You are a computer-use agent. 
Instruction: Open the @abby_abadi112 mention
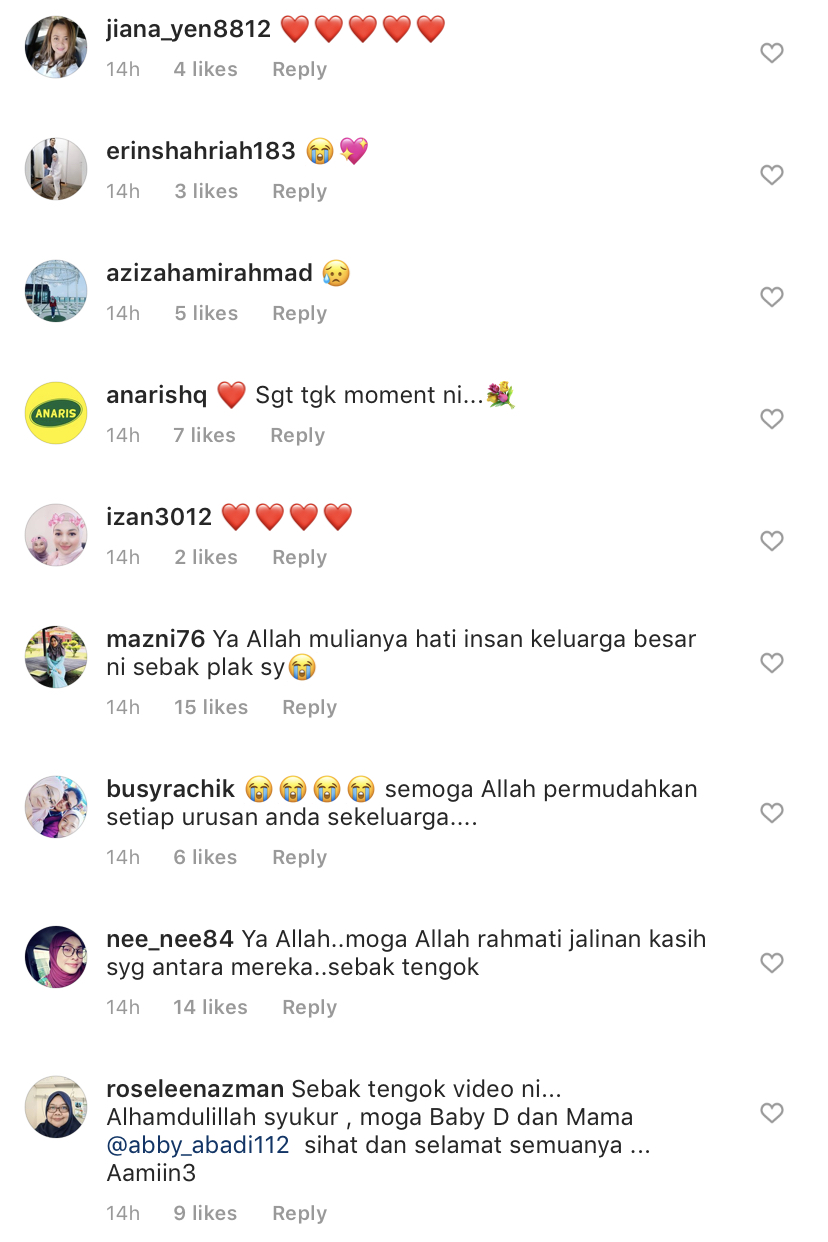(198, 1145)
